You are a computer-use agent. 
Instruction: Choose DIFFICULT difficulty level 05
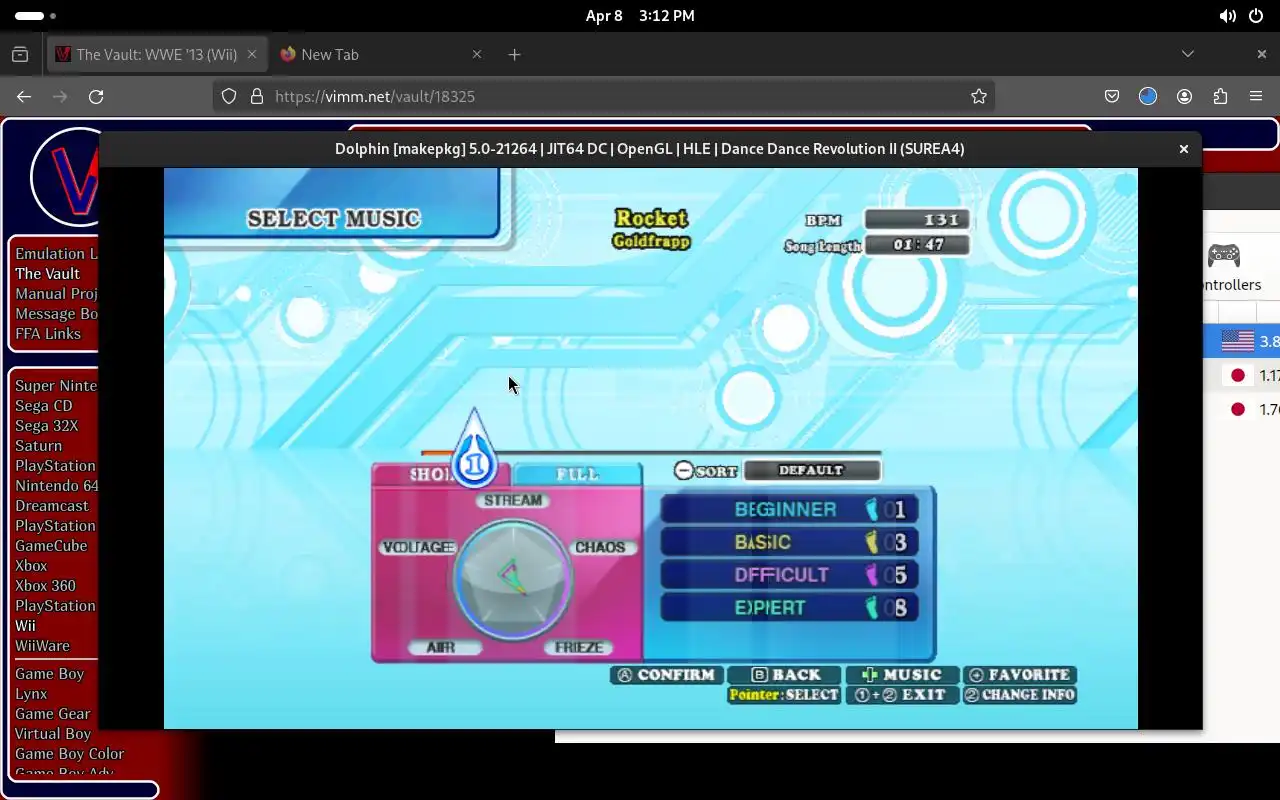(790, 575)
